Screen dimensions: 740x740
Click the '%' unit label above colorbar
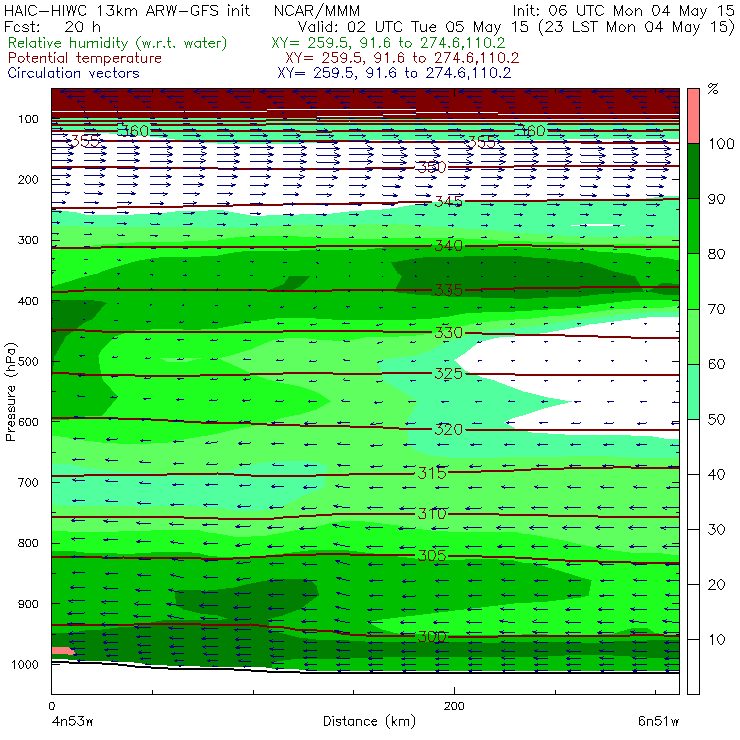(713, 89)
